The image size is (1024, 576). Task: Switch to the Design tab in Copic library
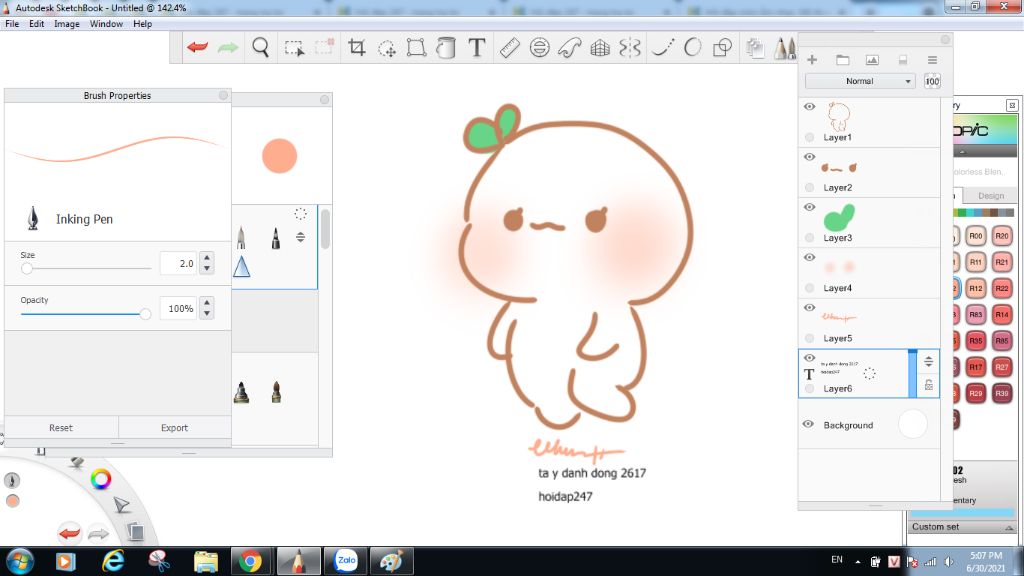tap(991, 195)
